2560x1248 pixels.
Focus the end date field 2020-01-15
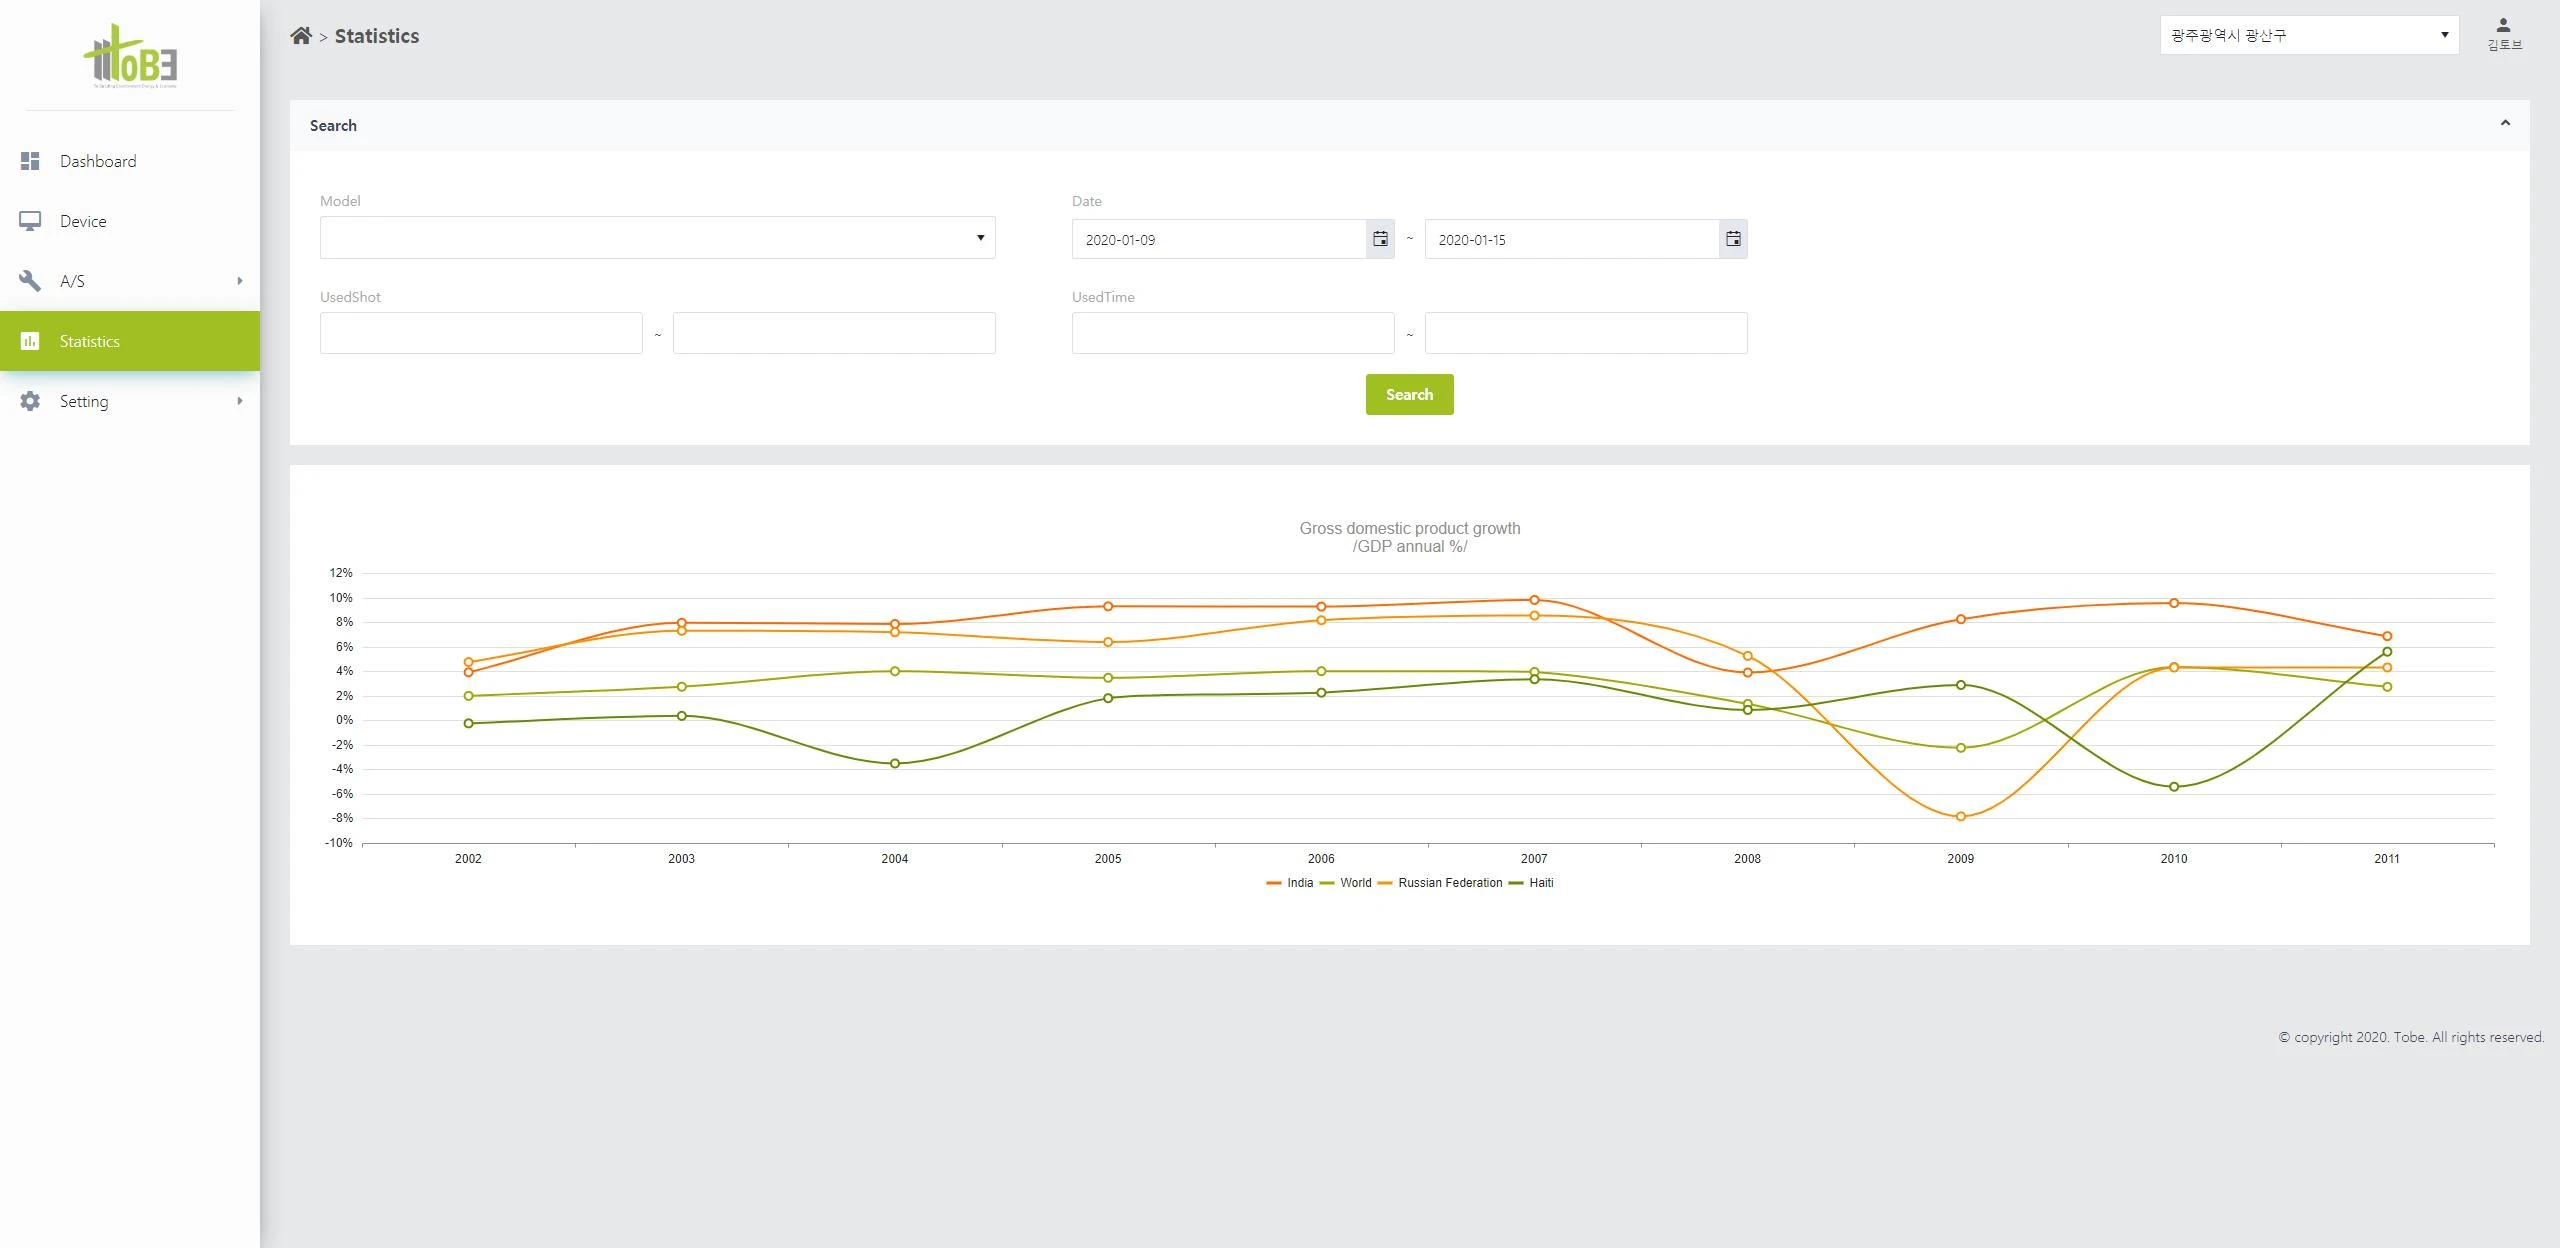click(x=1572, y=239)
